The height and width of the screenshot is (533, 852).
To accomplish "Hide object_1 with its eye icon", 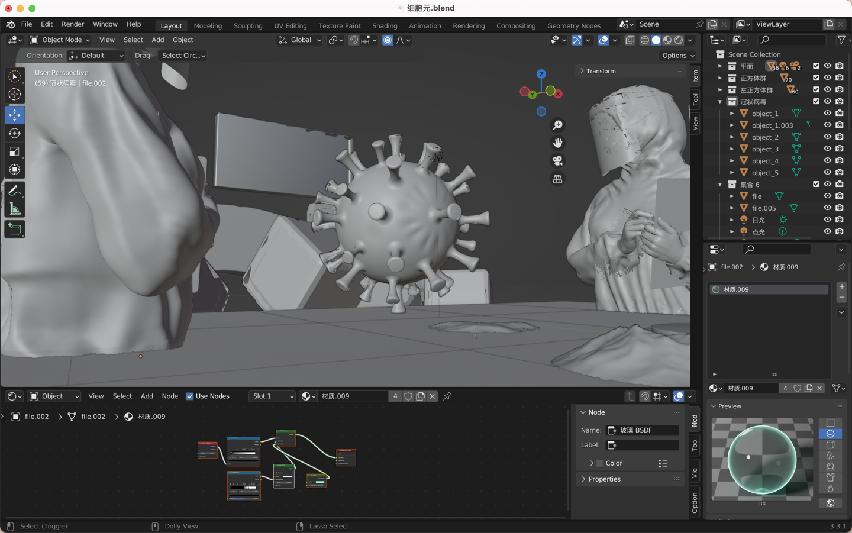I will (828, 114).
